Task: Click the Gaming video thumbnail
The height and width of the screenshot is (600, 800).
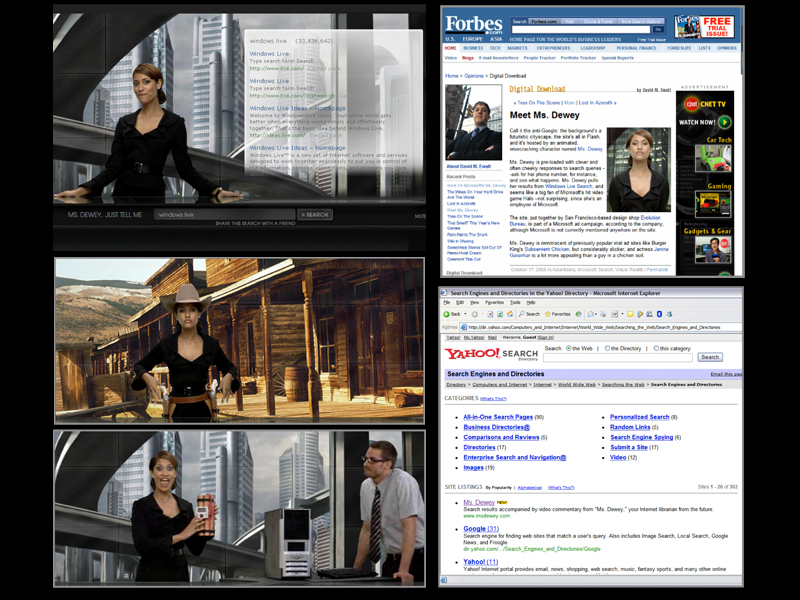Action: coord(713,205)
